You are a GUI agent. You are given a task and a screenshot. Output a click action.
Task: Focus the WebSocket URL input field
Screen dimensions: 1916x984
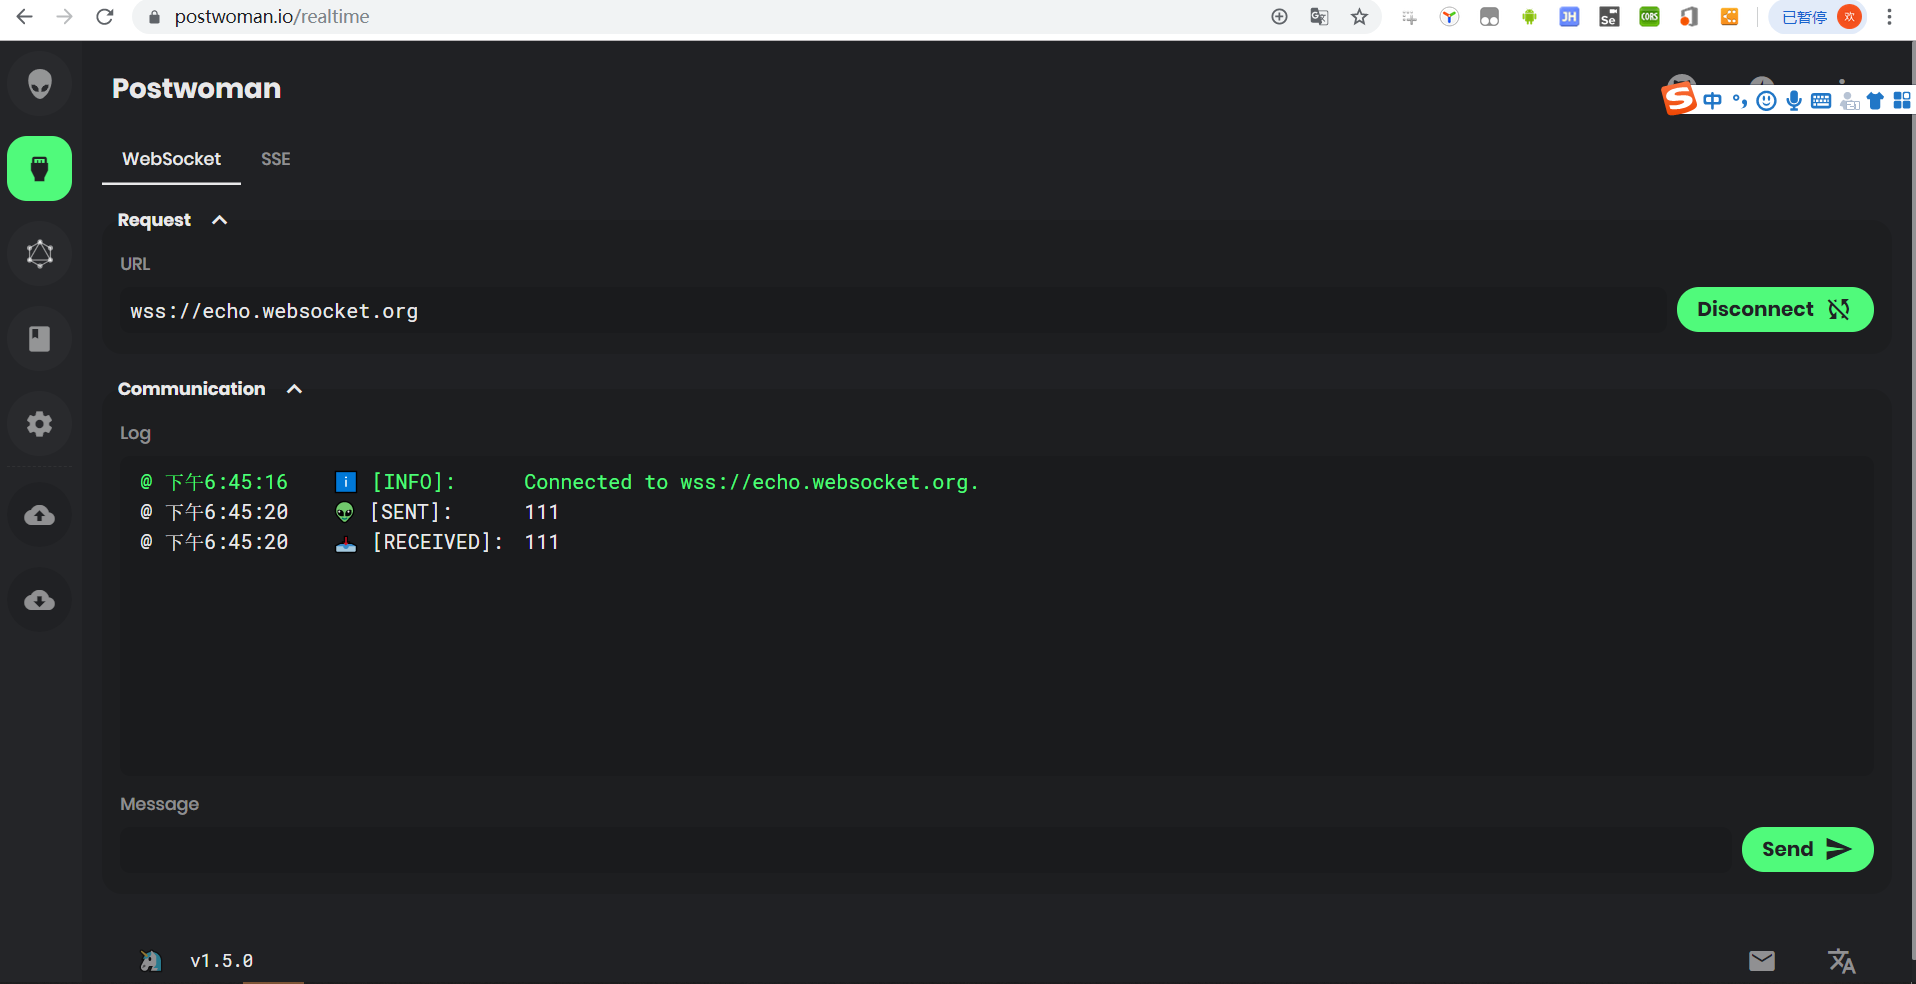click(x=893, y=311)
